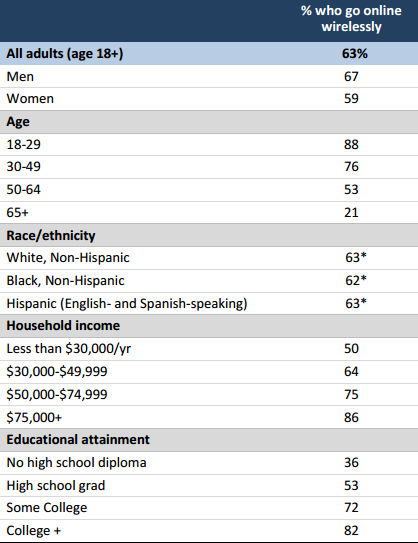Select the 'Age' section header
Image resolution: width=418 pixels, height=543 pixels.
point(209,122)
